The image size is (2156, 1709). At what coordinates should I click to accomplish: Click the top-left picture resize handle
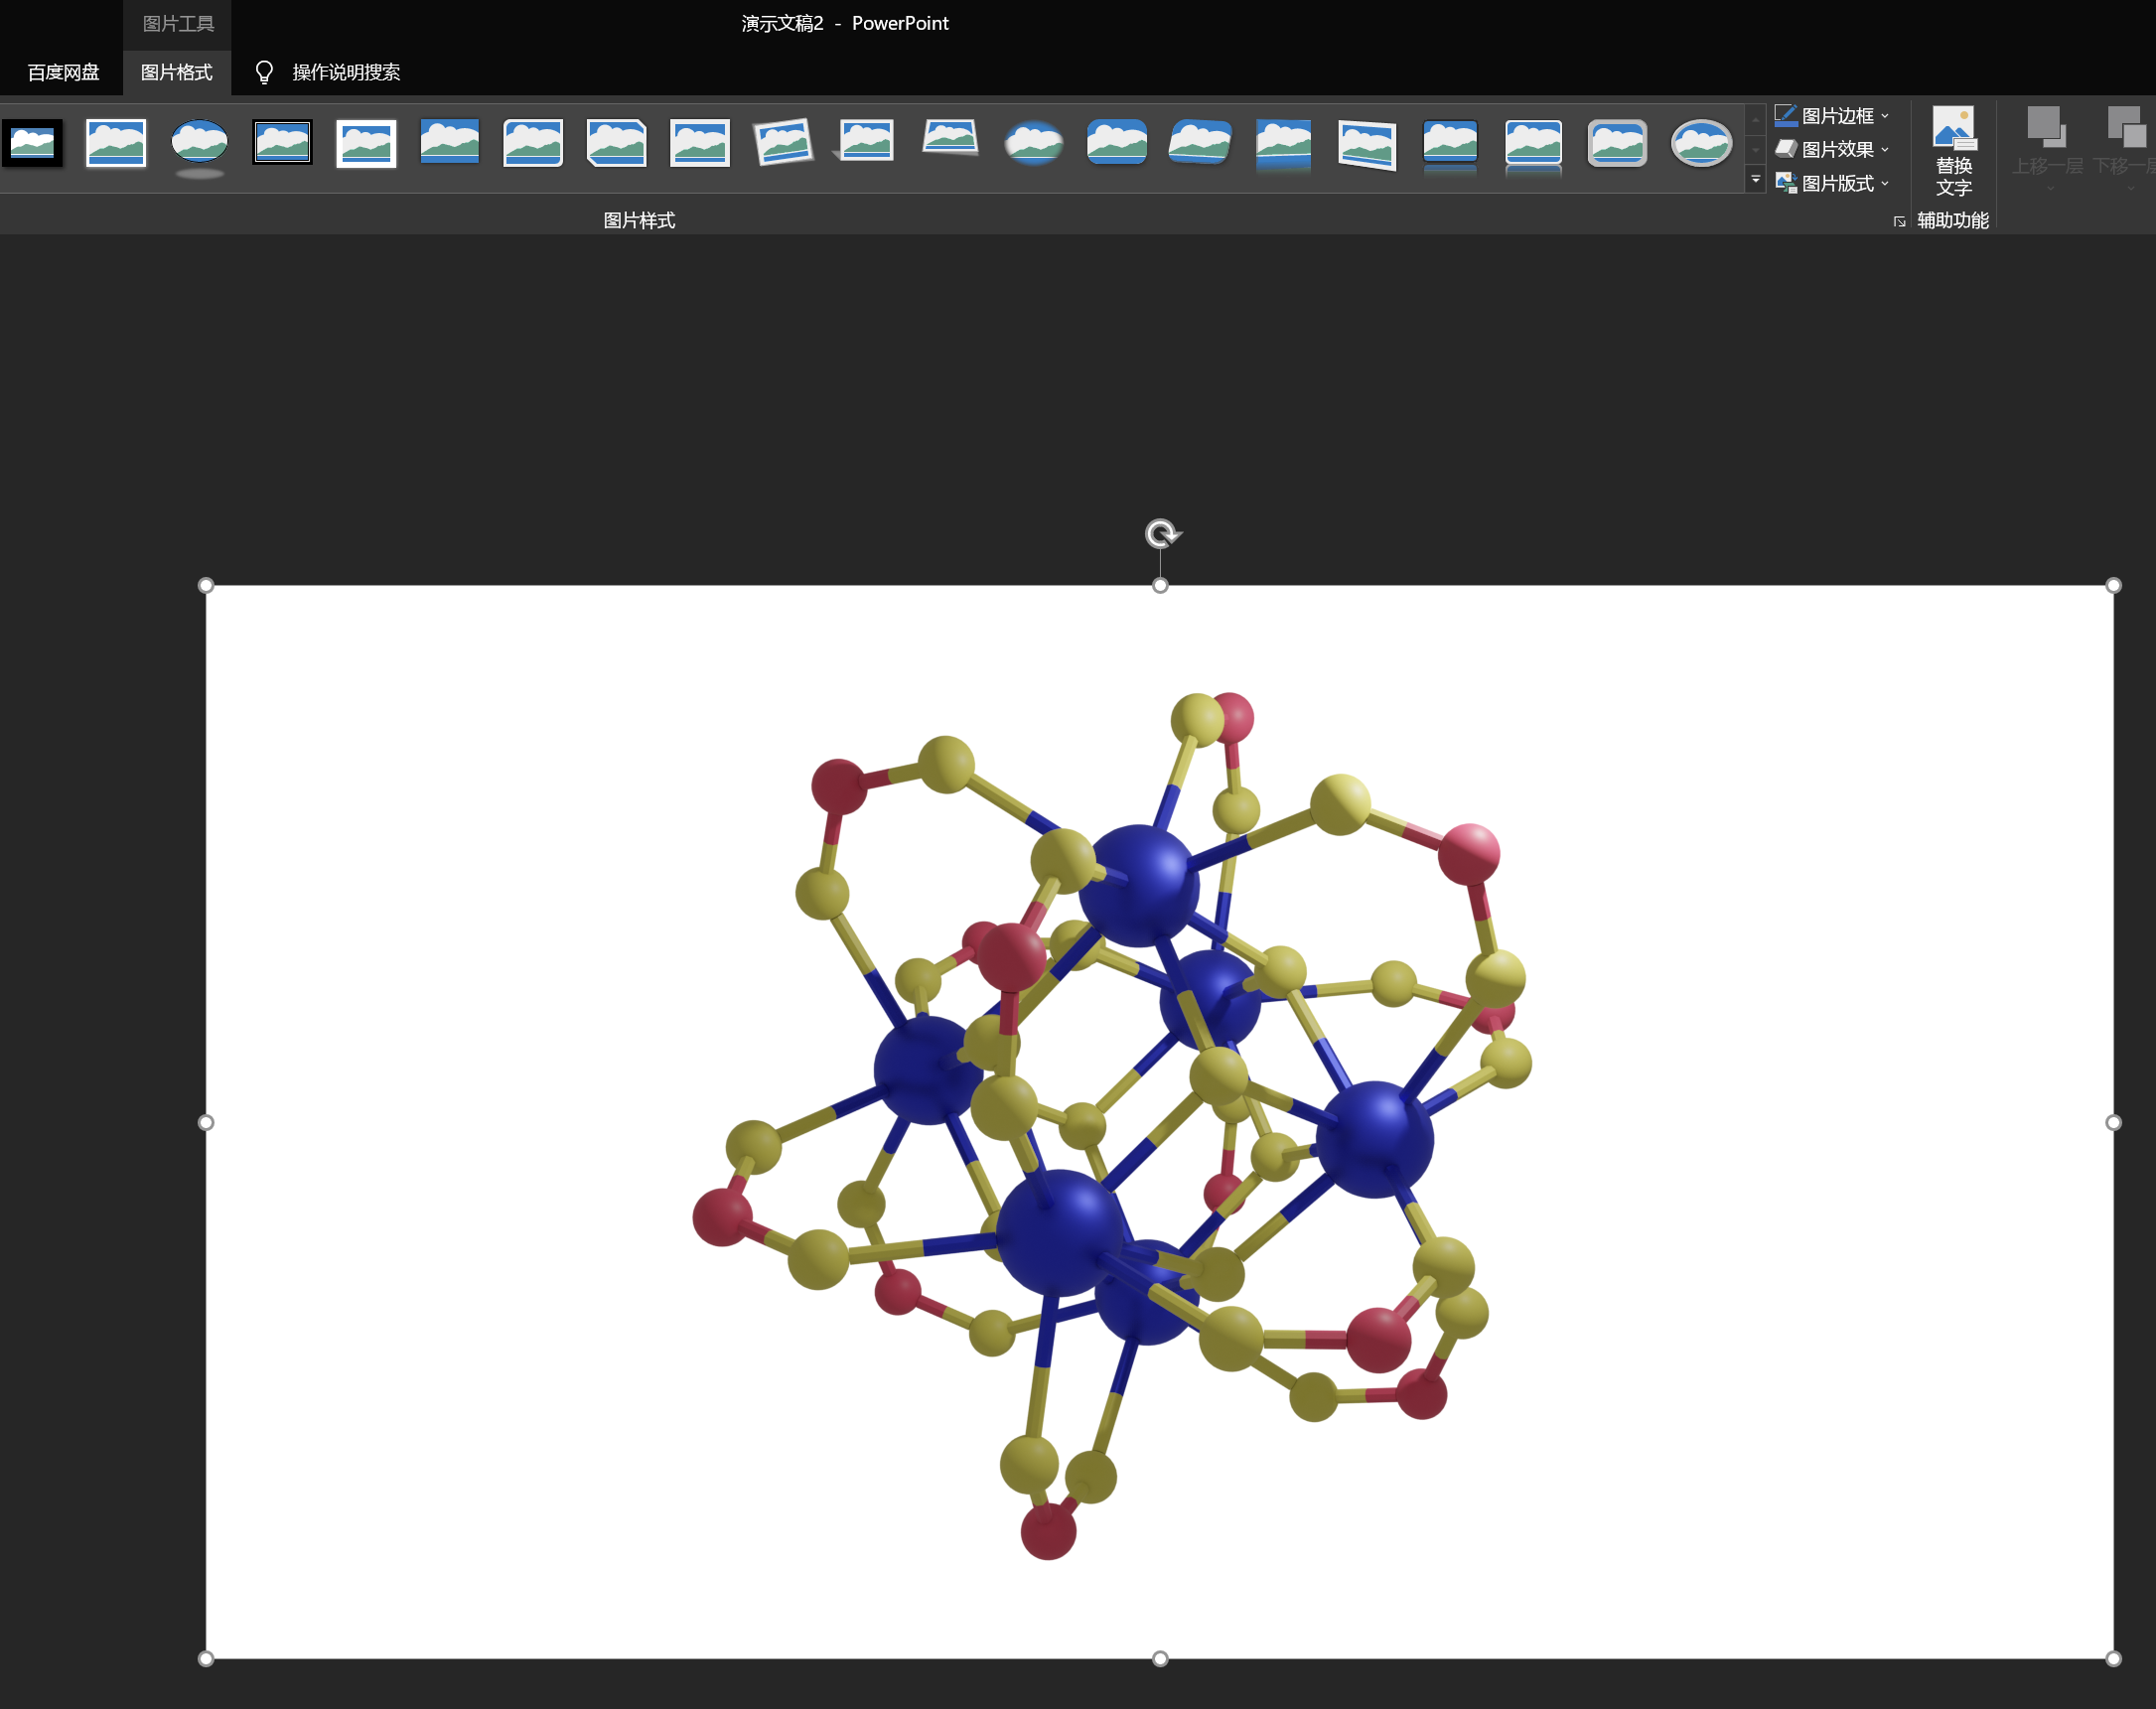point(206,585)
